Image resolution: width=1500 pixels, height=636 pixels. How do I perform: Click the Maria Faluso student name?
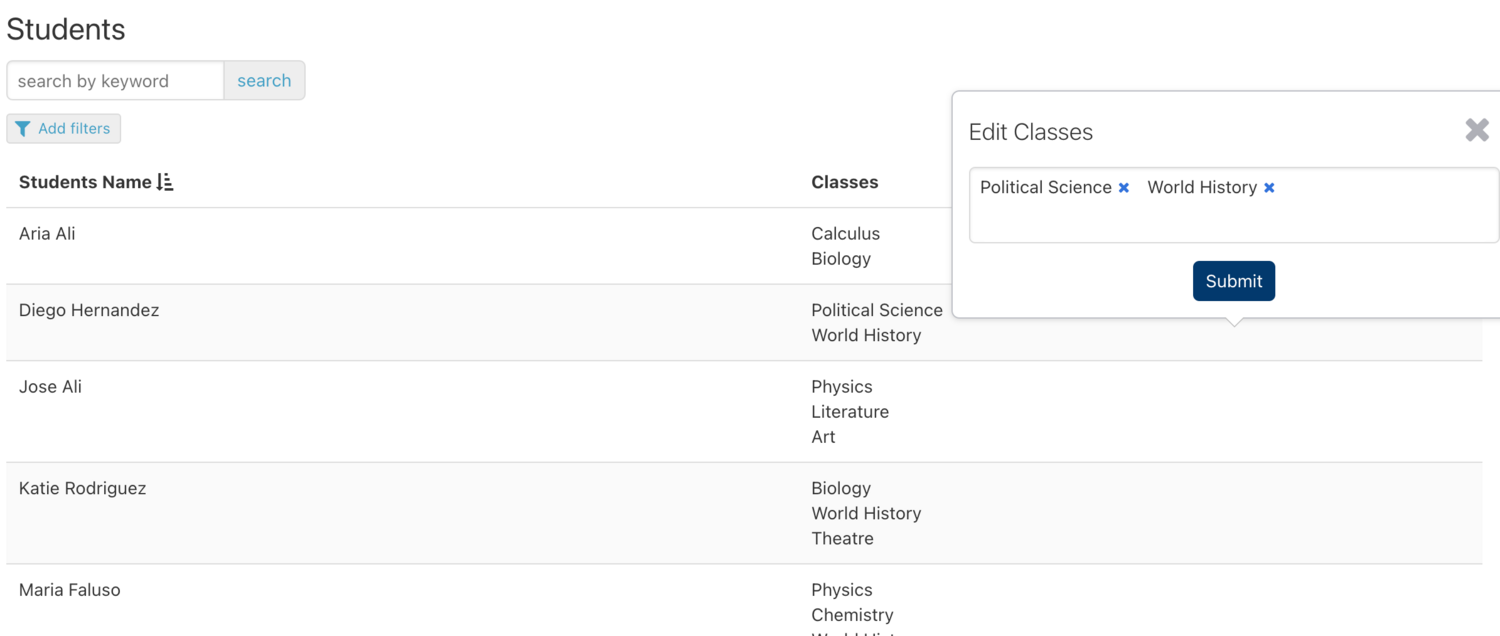(x=69, y=590)
